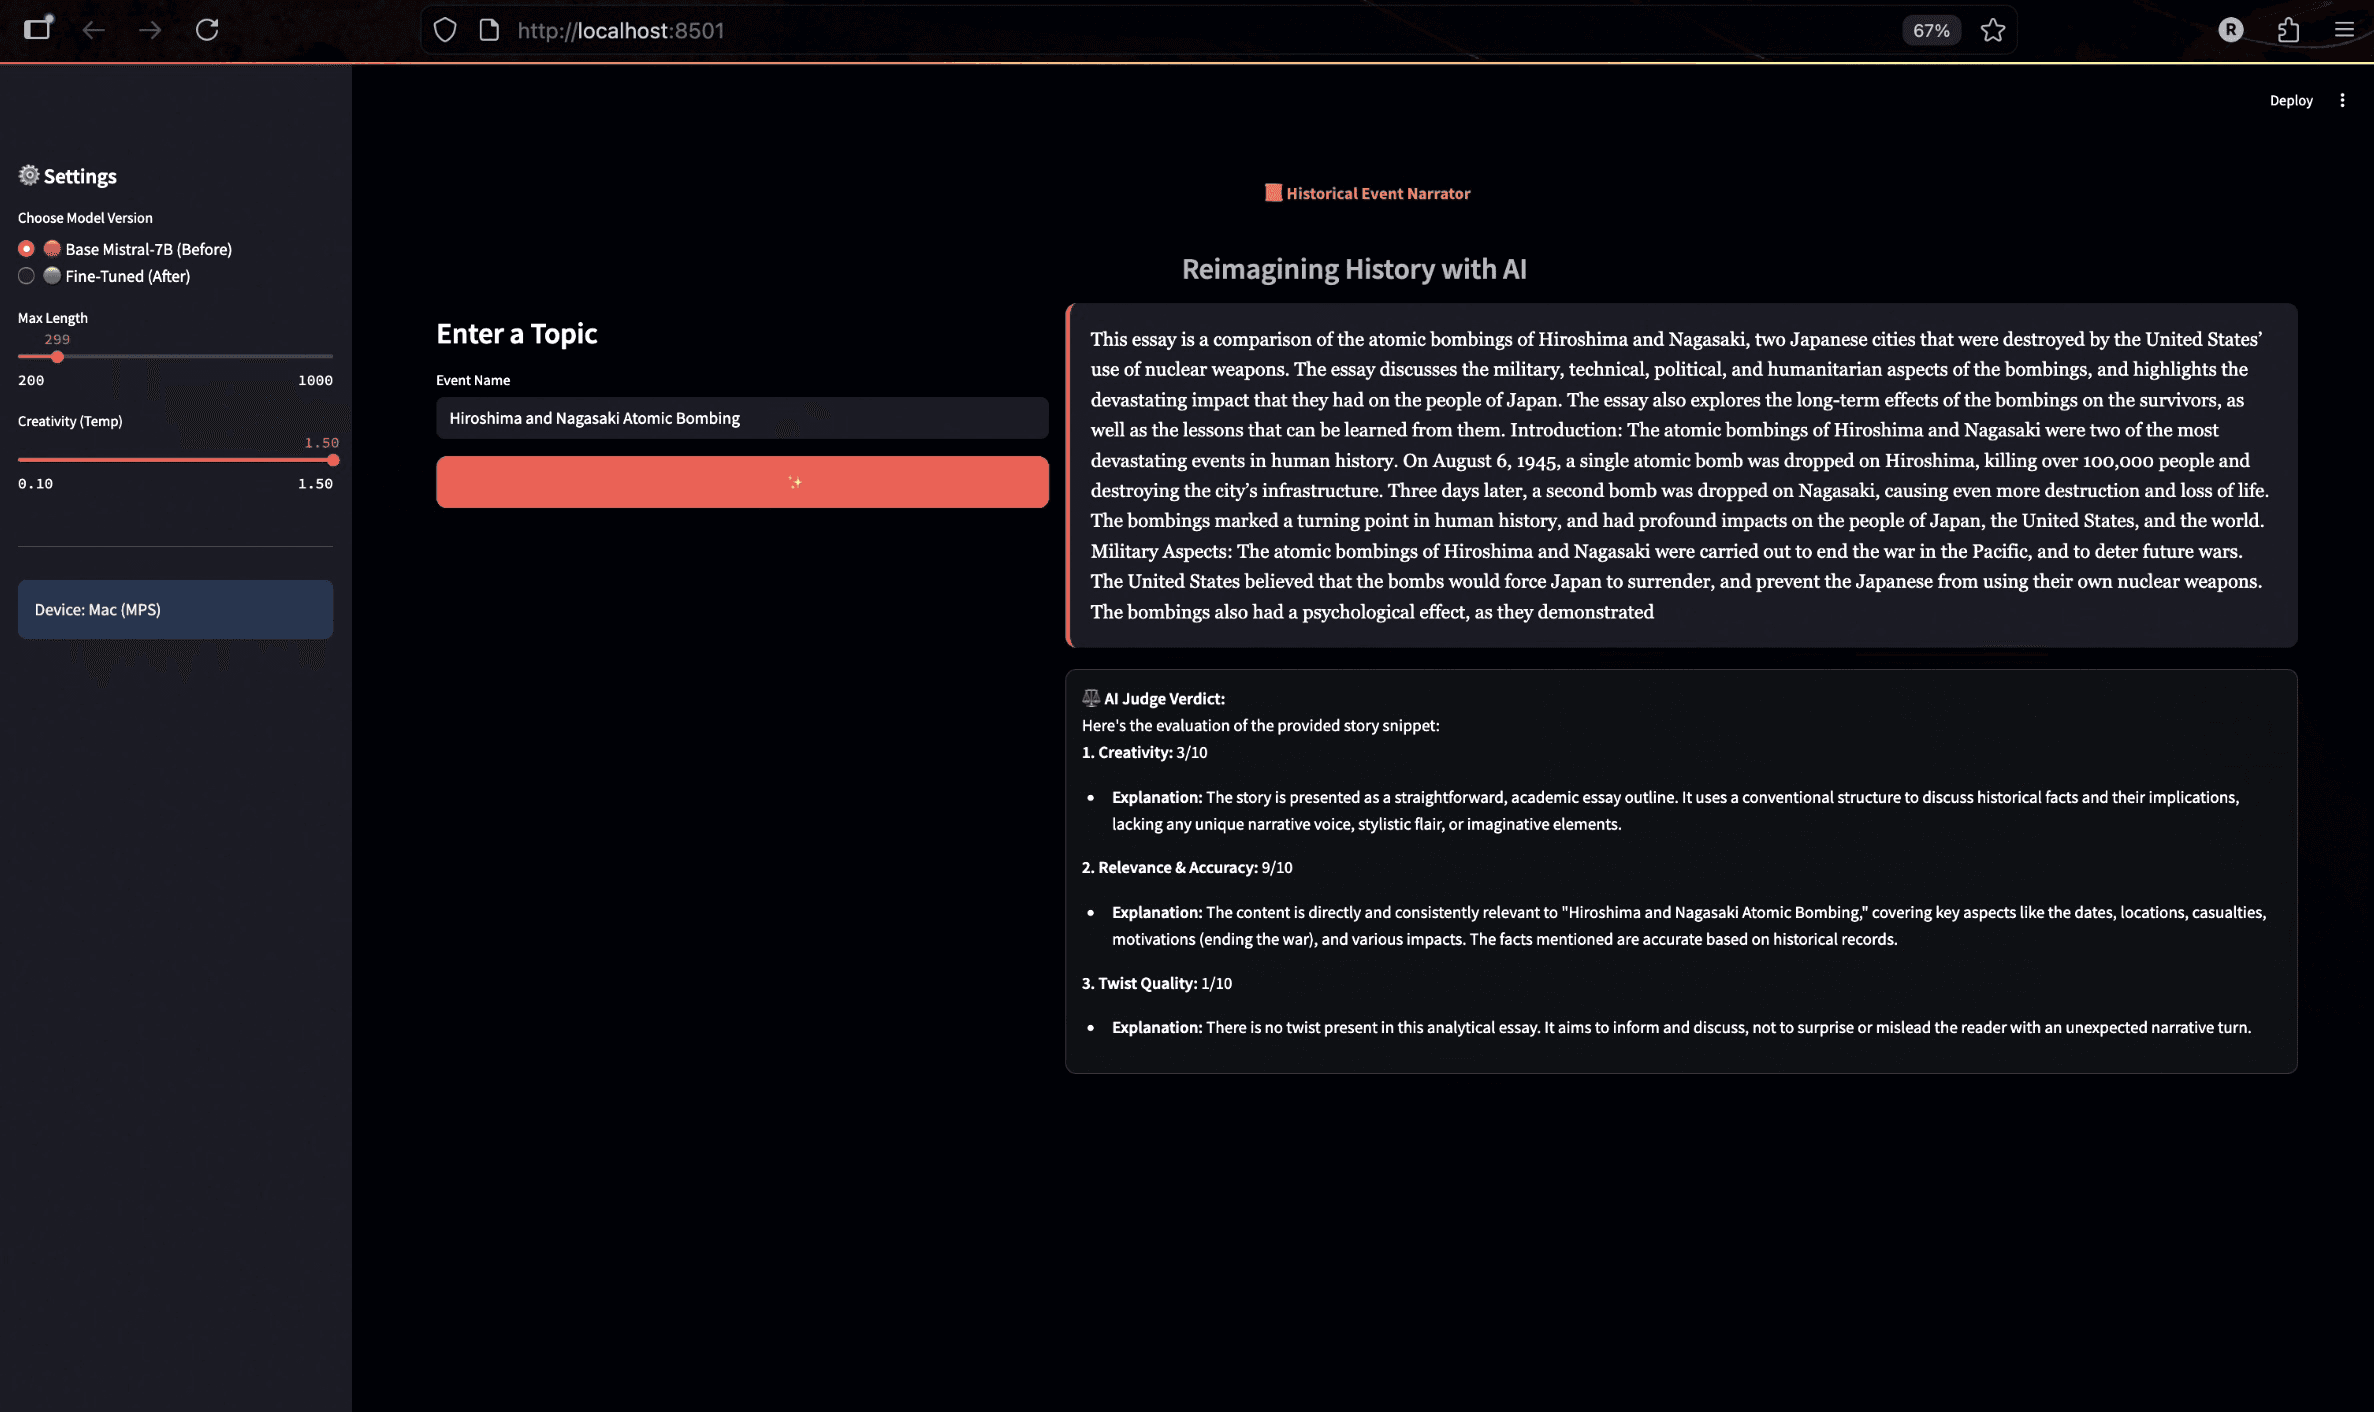
Task: Click the shield tracking protection icon
Action: pyautogui.click(x=445, y=30)
